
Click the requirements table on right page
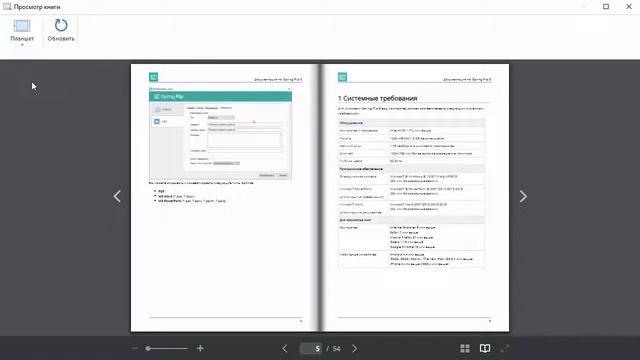[x=411, y=193]
